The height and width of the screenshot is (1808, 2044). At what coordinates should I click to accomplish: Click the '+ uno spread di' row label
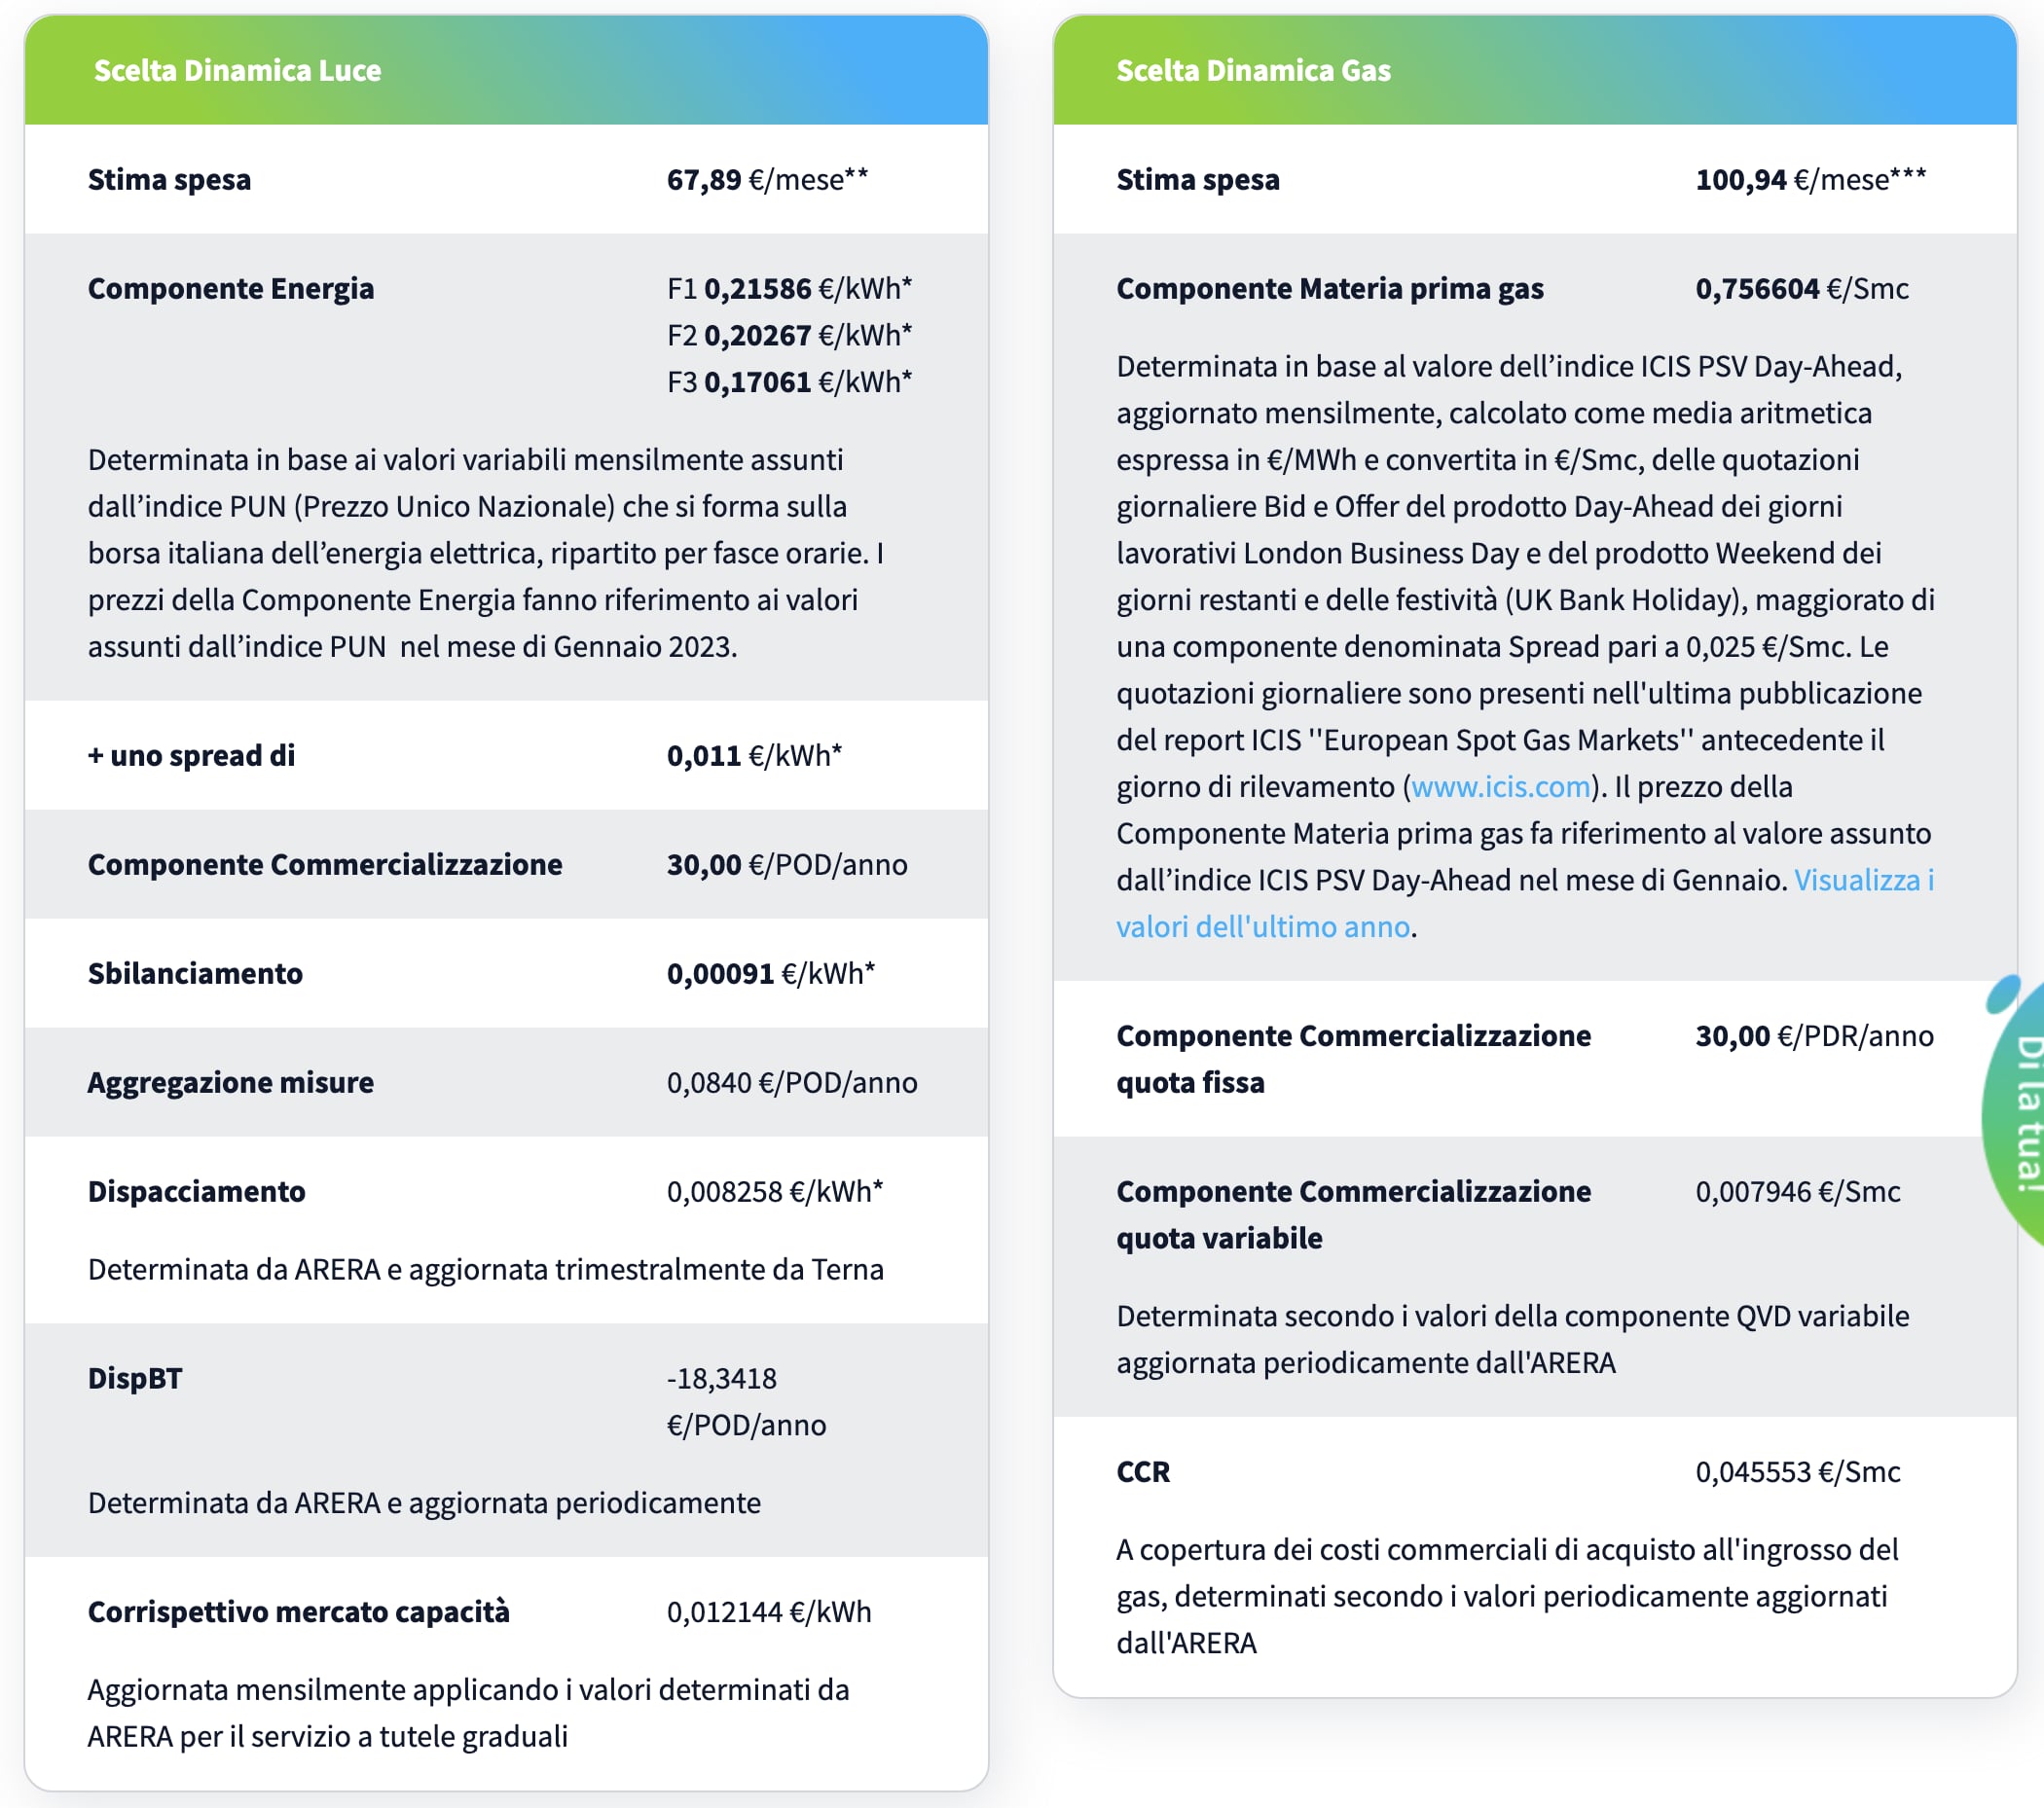(191, 756)
